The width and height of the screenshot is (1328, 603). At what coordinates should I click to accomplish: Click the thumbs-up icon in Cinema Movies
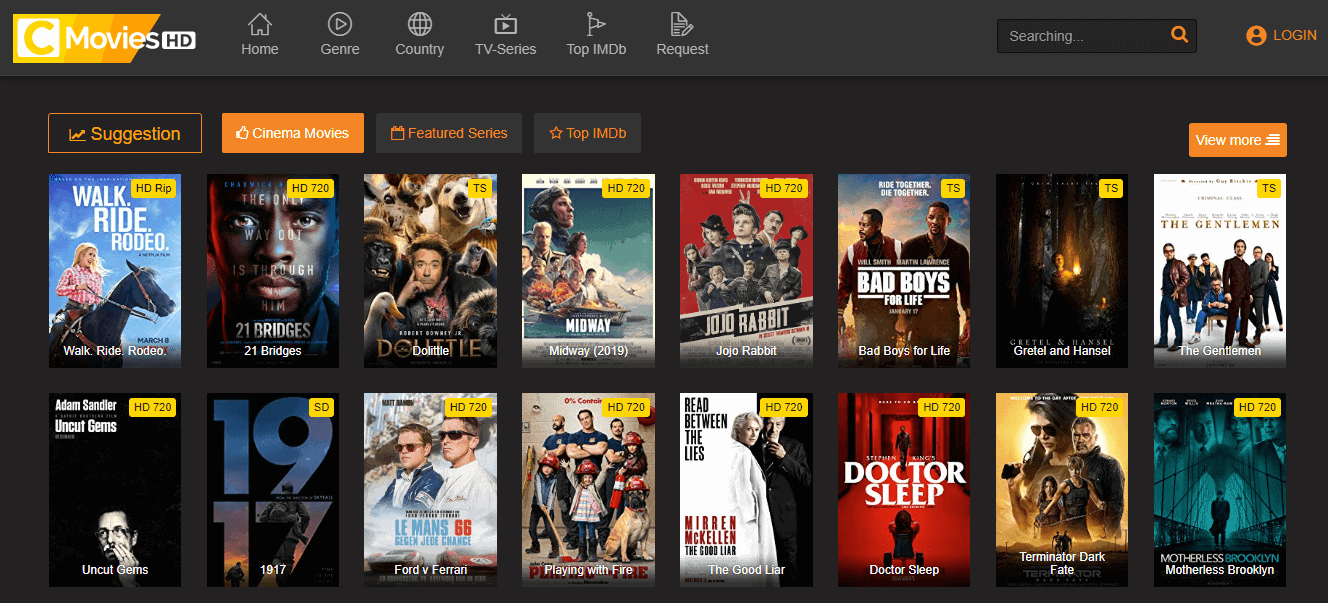pos(242,132)
